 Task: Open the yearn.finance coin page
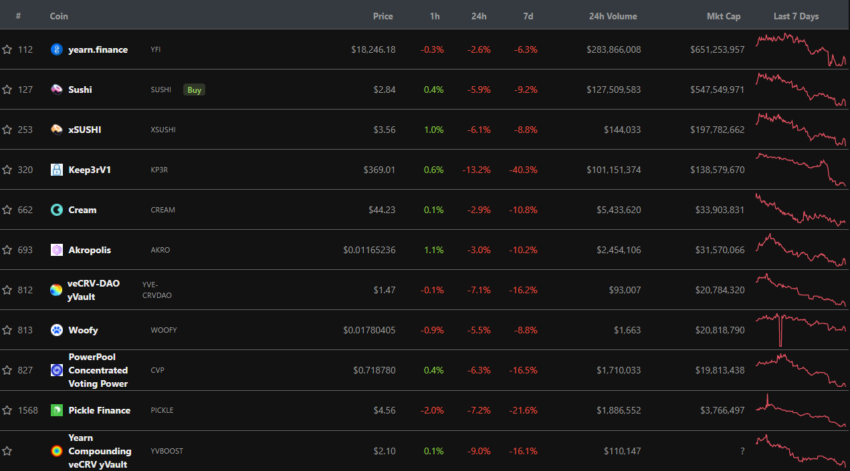98,49
